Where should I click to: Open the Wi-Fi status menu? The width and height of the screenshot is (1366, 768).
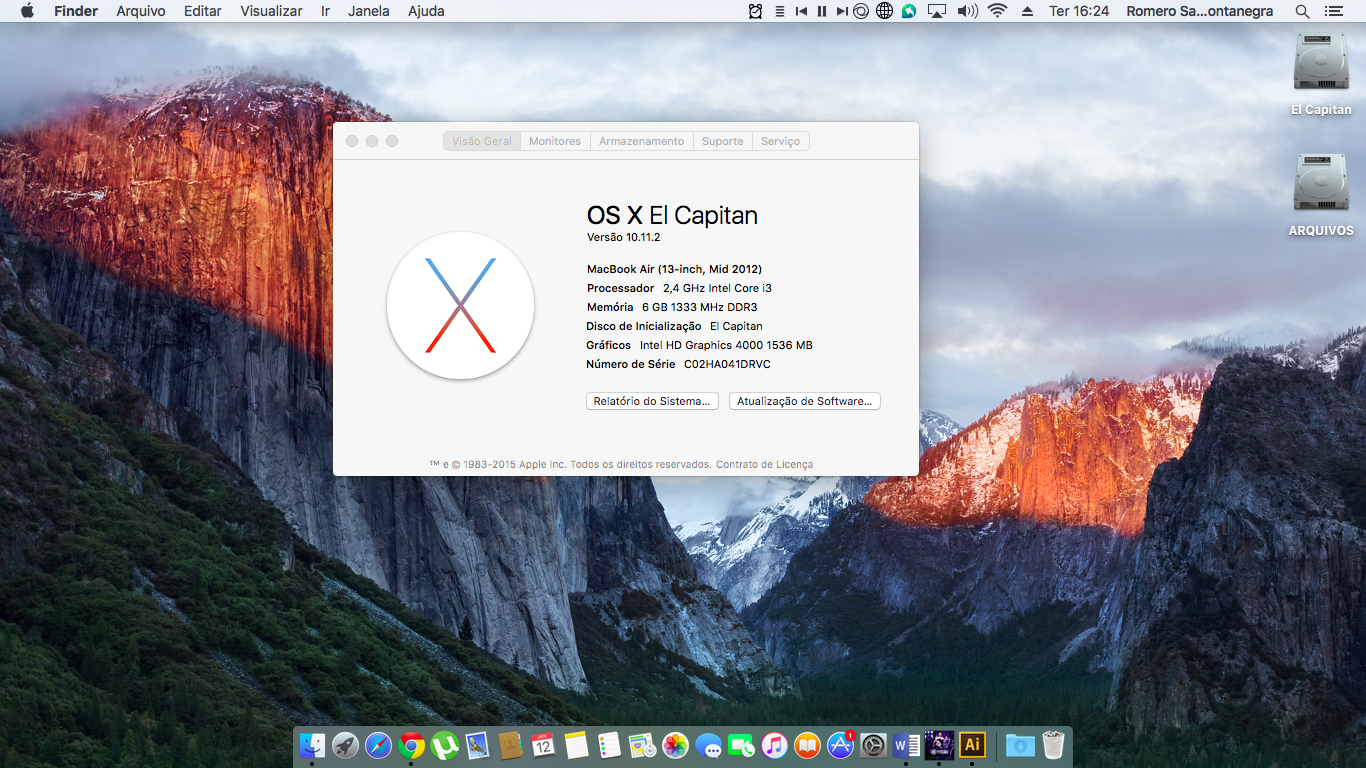point(996,11)
